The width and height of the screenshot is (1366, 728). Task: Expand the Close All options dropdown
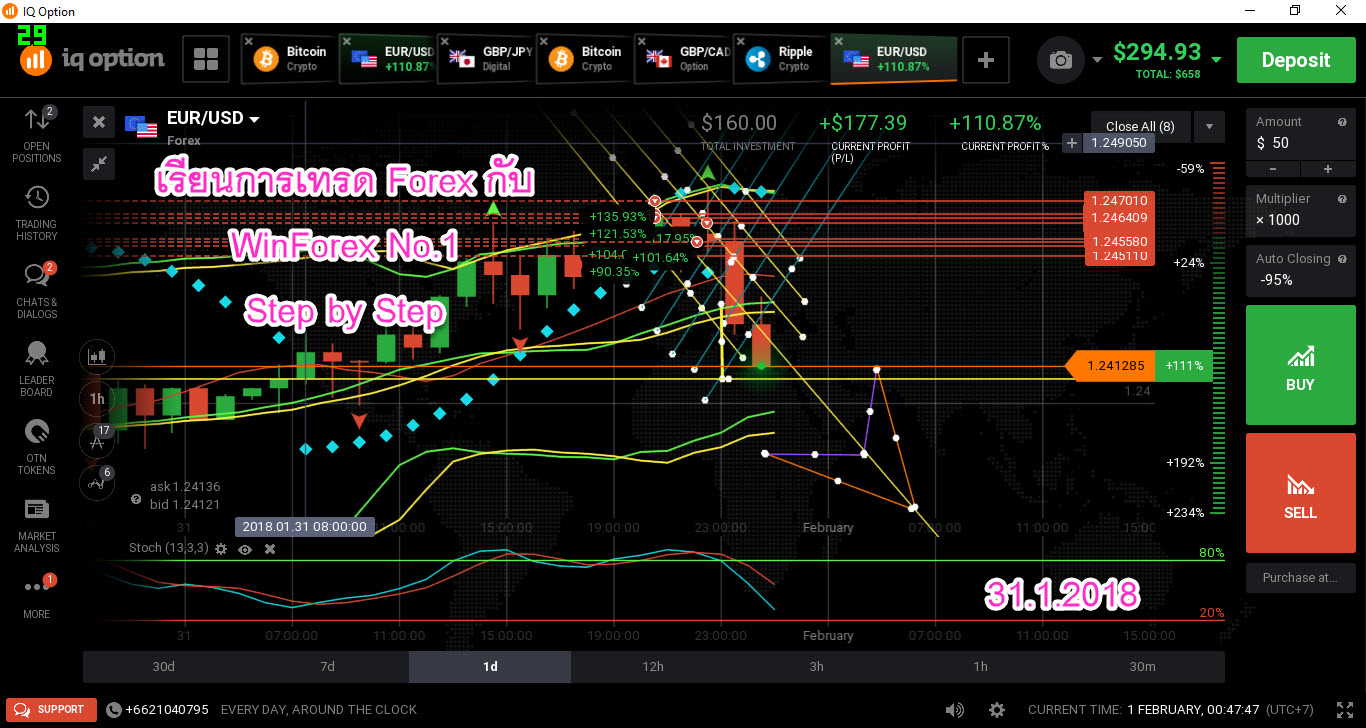tap(1209, 126)
